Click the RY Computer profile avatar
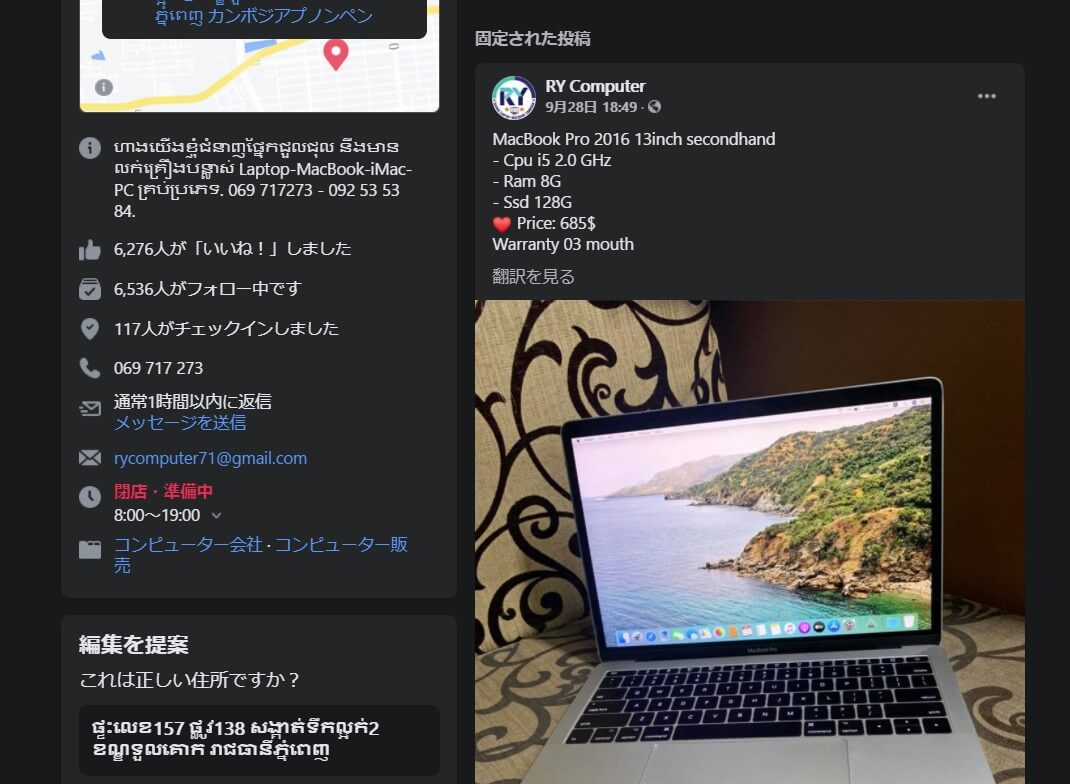 [514, 98]
